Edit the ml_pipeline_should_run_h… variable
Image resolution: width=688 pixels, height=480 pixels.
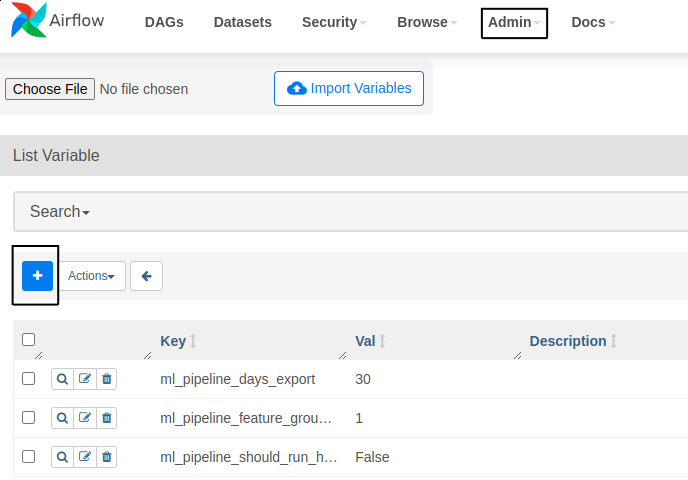coord(85,457)
